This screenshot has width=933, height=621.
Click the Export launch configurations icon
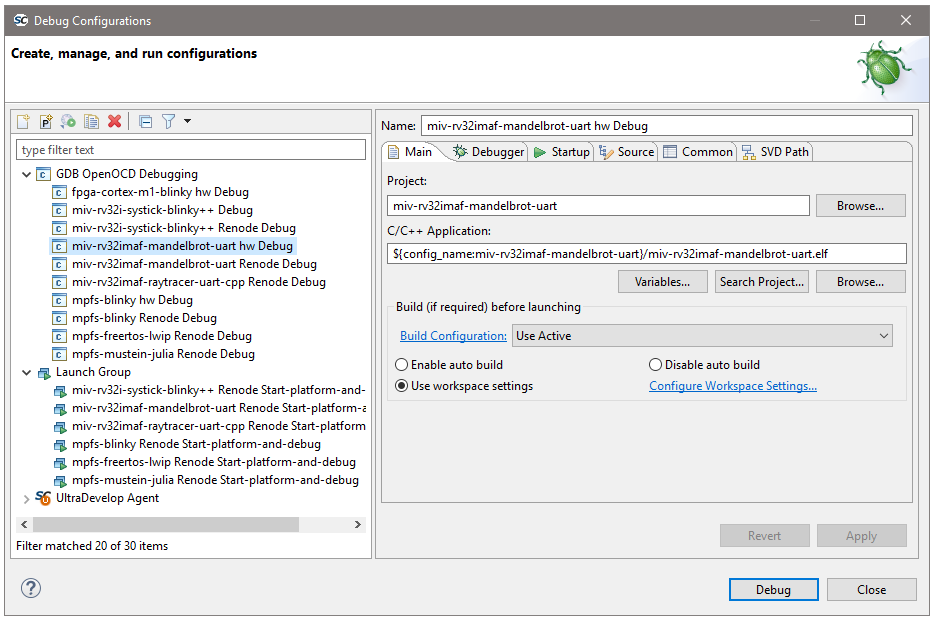pyautogui.click(x=68, y=121)
